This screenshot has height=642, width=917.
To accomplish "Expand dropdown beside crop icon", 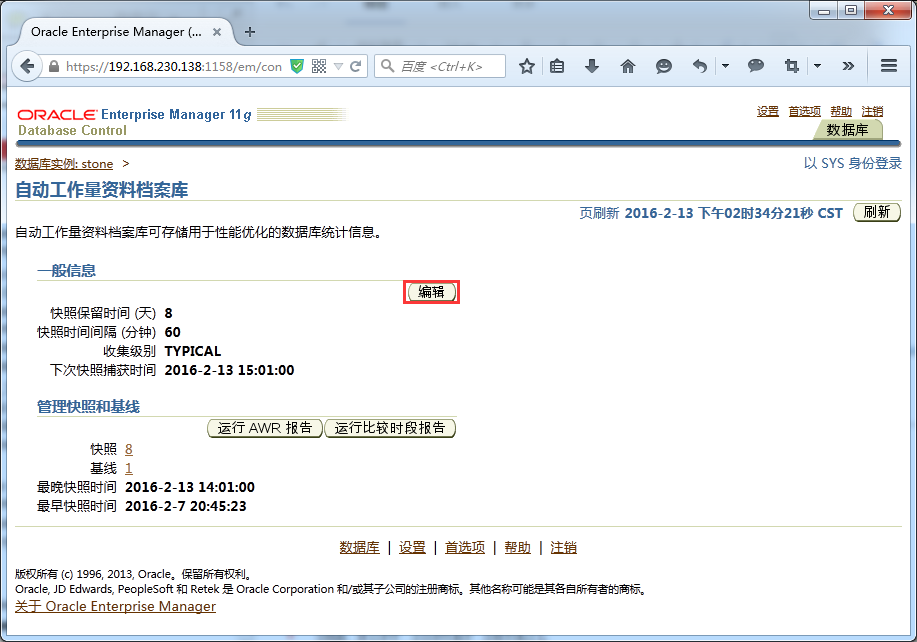I will (818, 66).
